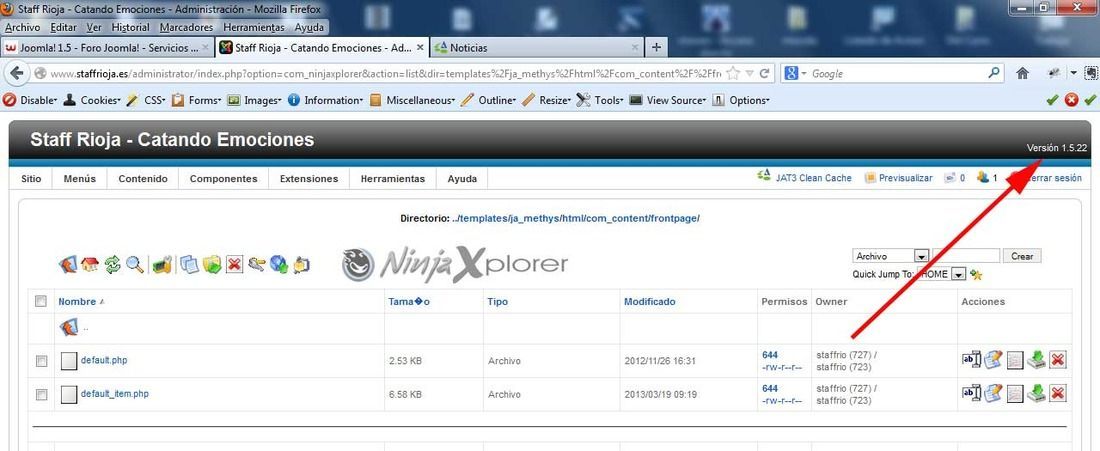
Task: Select the move files folder icon
Action: (x=212, y=264)
